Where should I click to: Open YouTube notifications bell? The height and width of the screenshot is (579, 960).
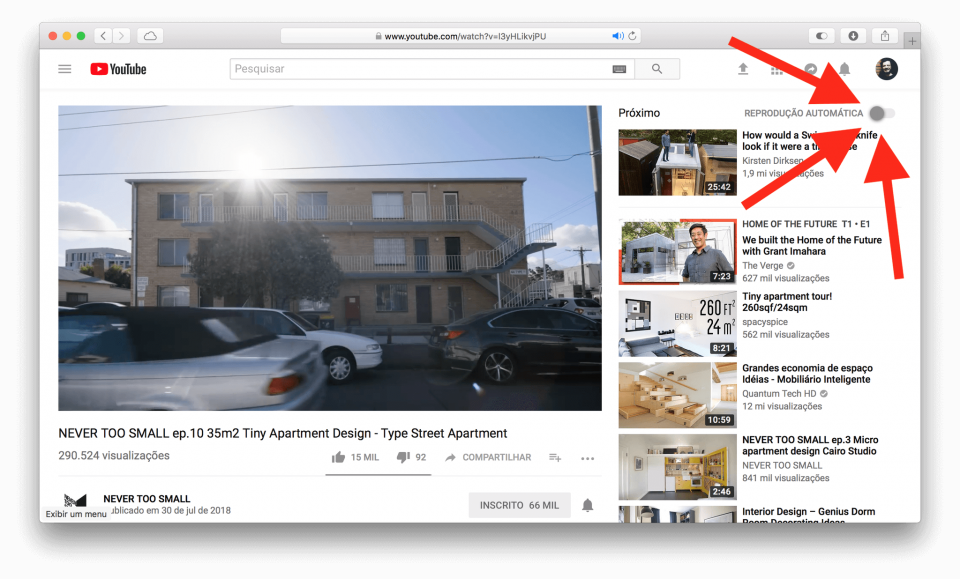pyautogui.click(x=845, y=68)
